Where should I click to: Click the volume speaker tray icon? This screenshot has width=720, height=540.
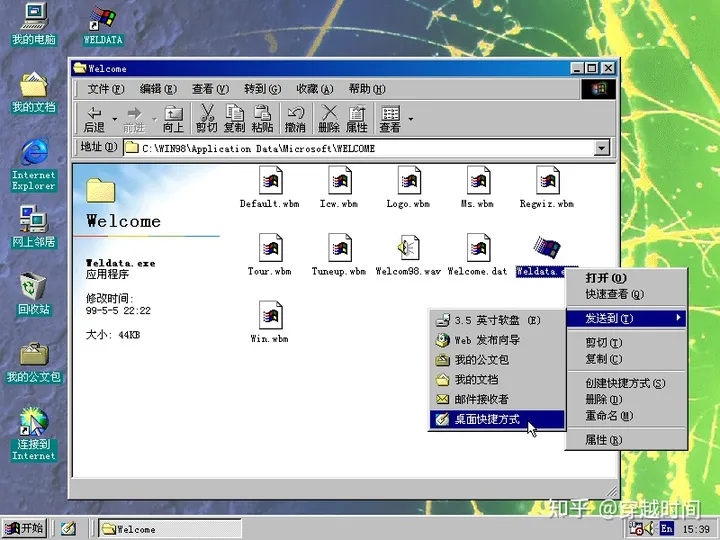point(649,529)
